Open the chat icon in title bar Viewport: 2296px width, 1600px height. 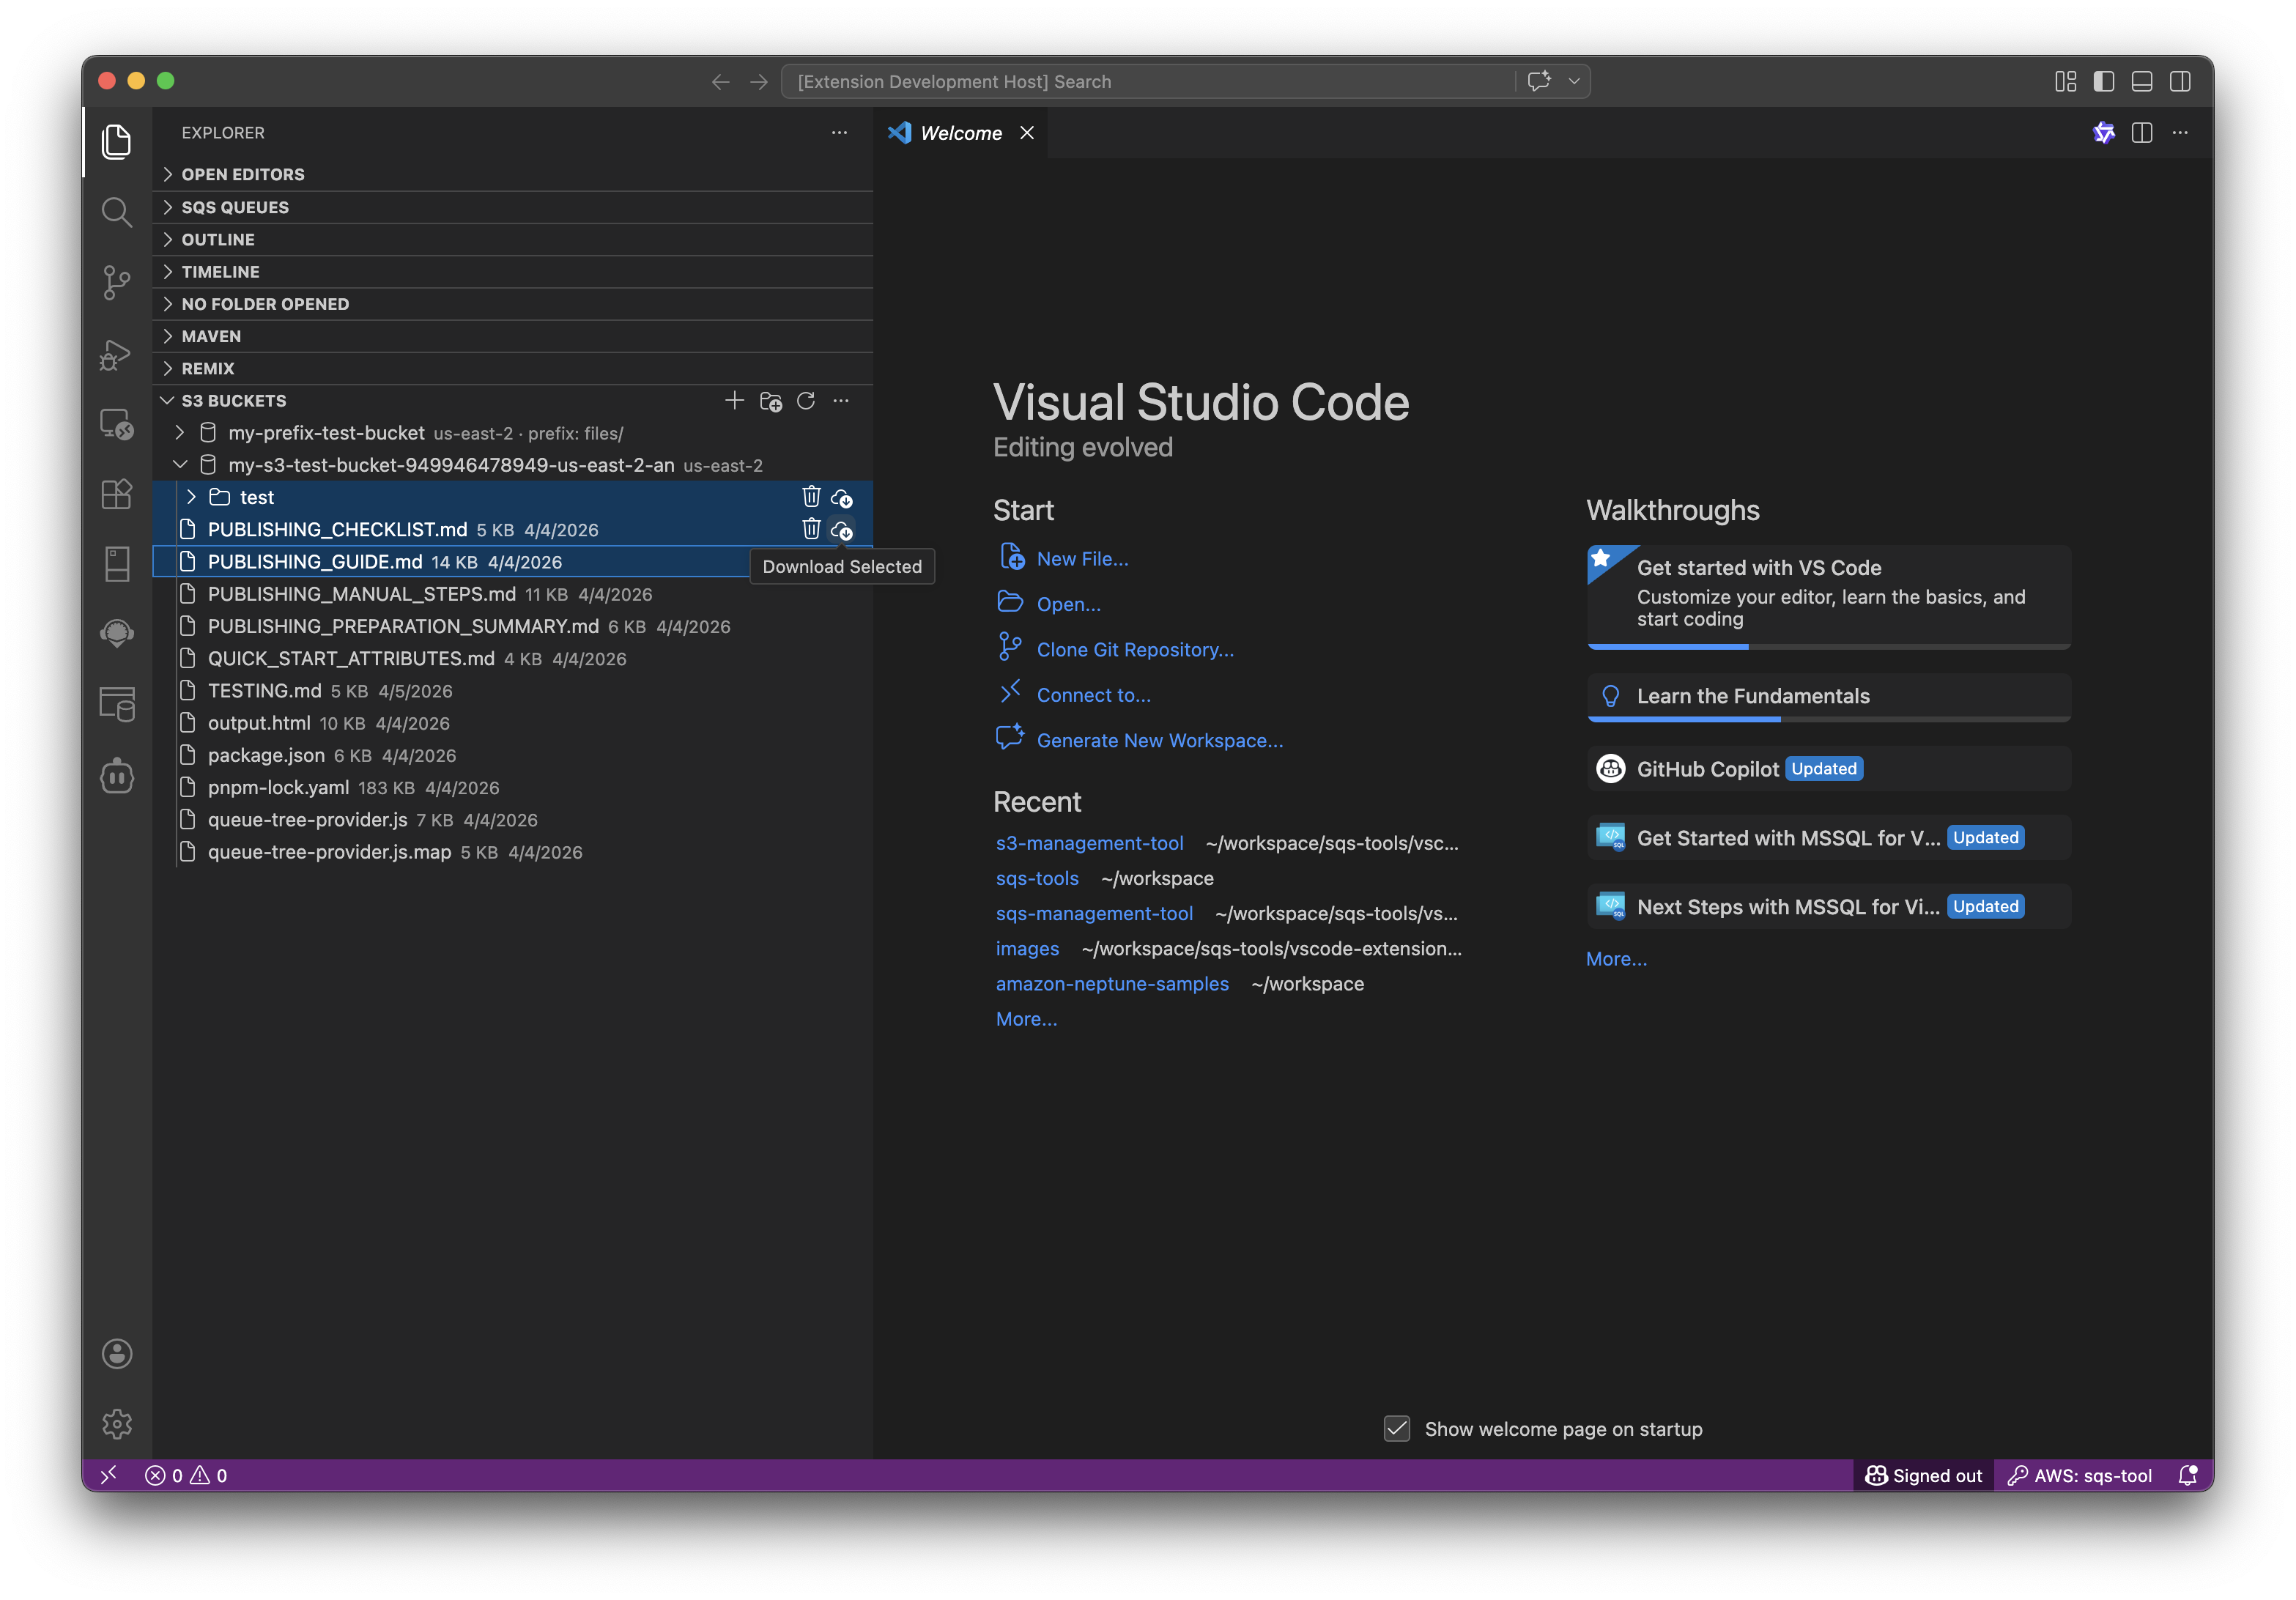pos(1539,81)
